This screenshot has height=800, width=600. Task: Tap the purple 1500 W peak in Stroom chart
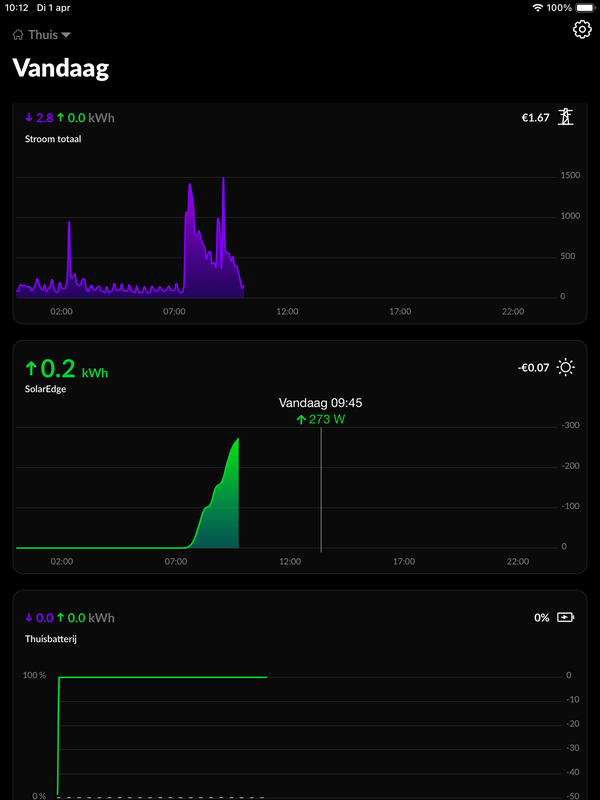click(x=223, y=180)
